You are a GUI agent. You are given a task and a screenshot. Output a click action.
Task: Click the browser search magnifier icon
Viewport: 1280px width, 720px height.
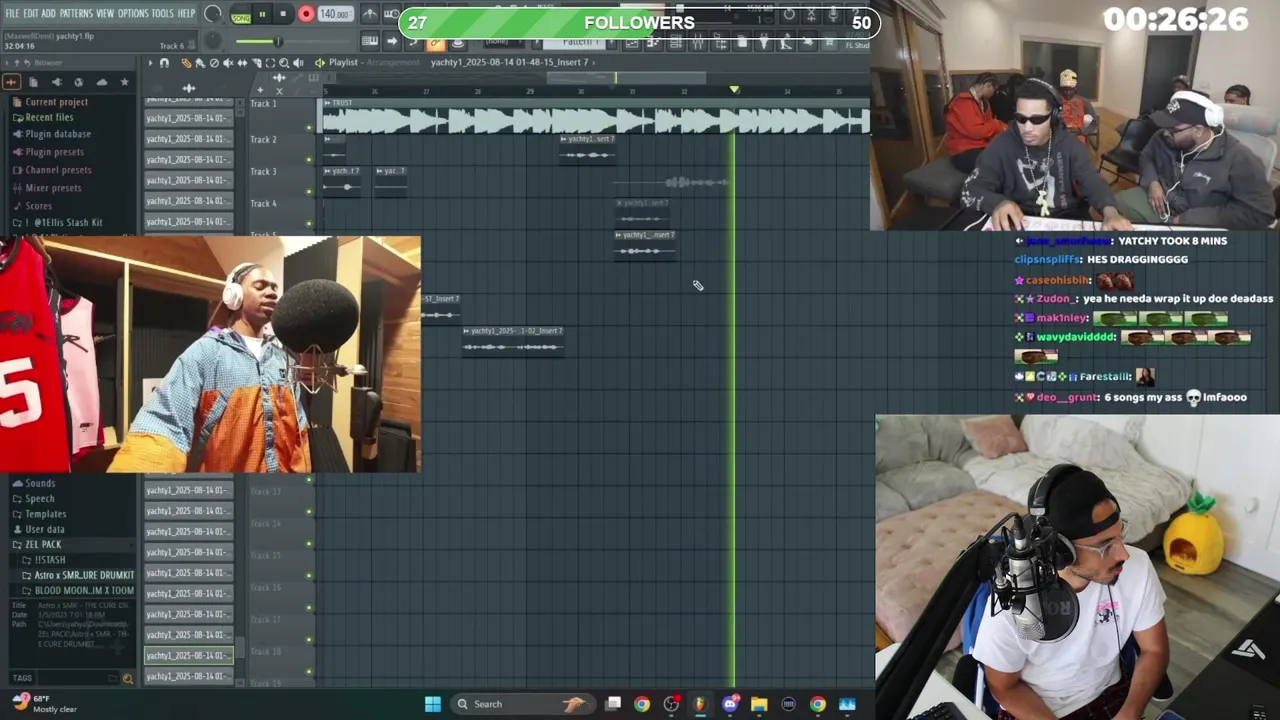tap(127, 678)
